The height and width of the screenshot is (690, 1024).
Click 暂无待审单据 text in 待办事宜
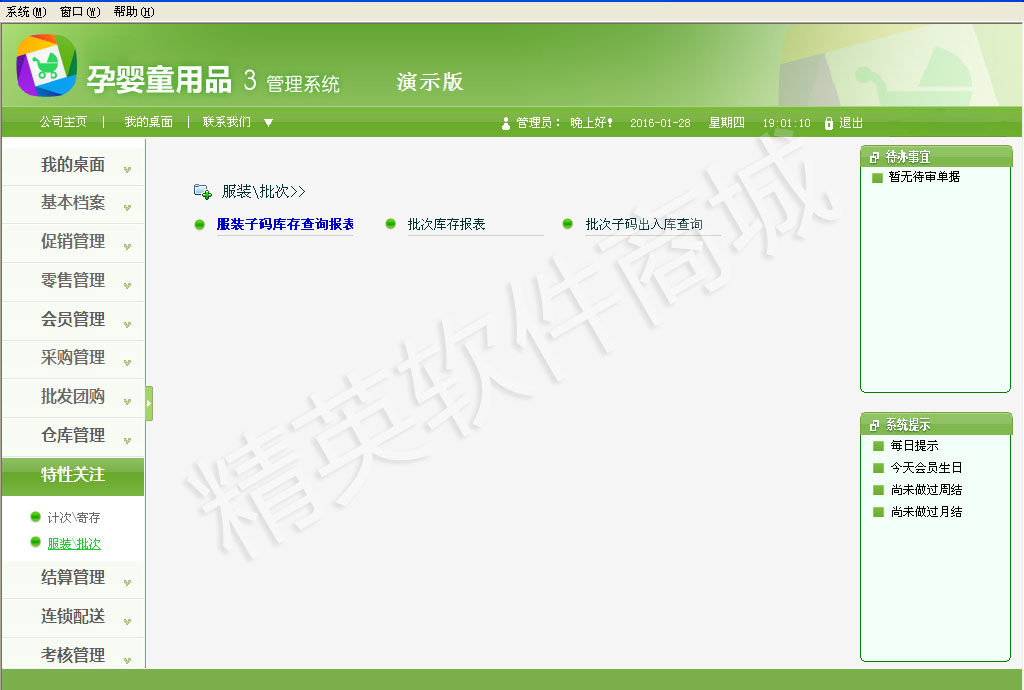coord(924,177)
